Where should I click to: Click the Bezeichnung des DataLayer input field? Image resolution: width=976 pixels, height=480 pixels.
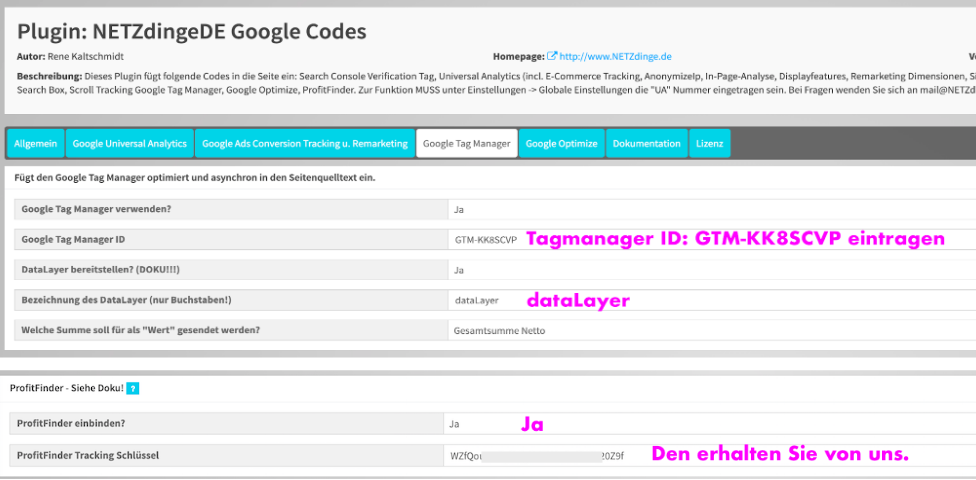tap(711, 300)
